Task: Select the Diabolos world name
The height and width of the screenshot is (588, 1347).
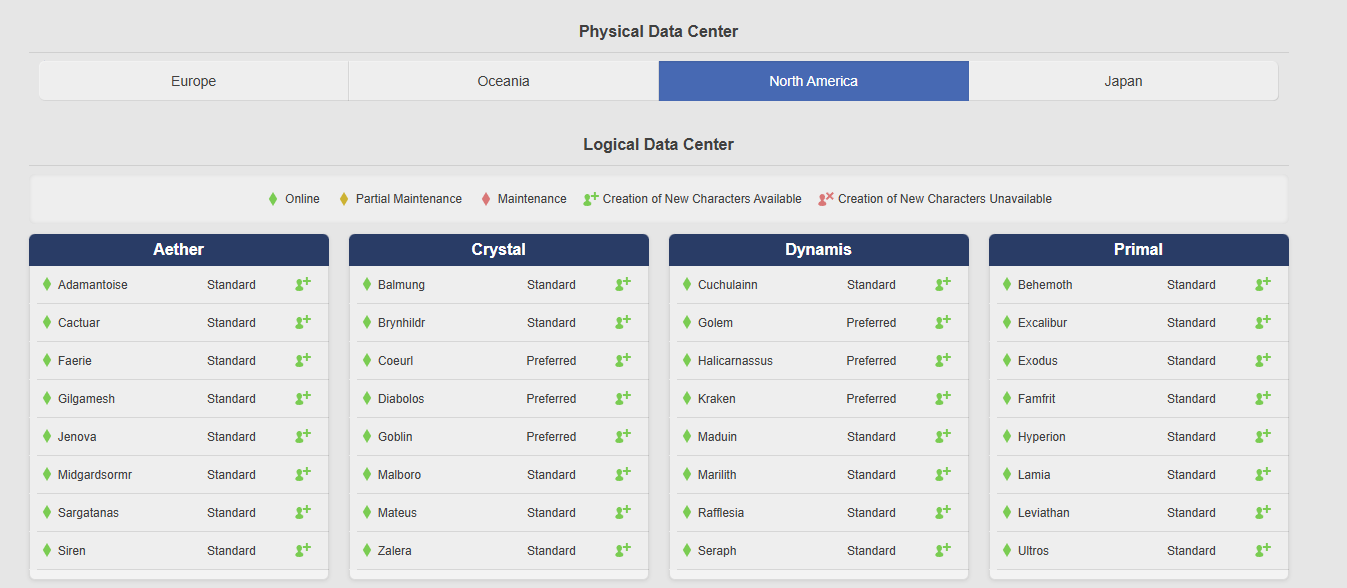Action: 401,399
